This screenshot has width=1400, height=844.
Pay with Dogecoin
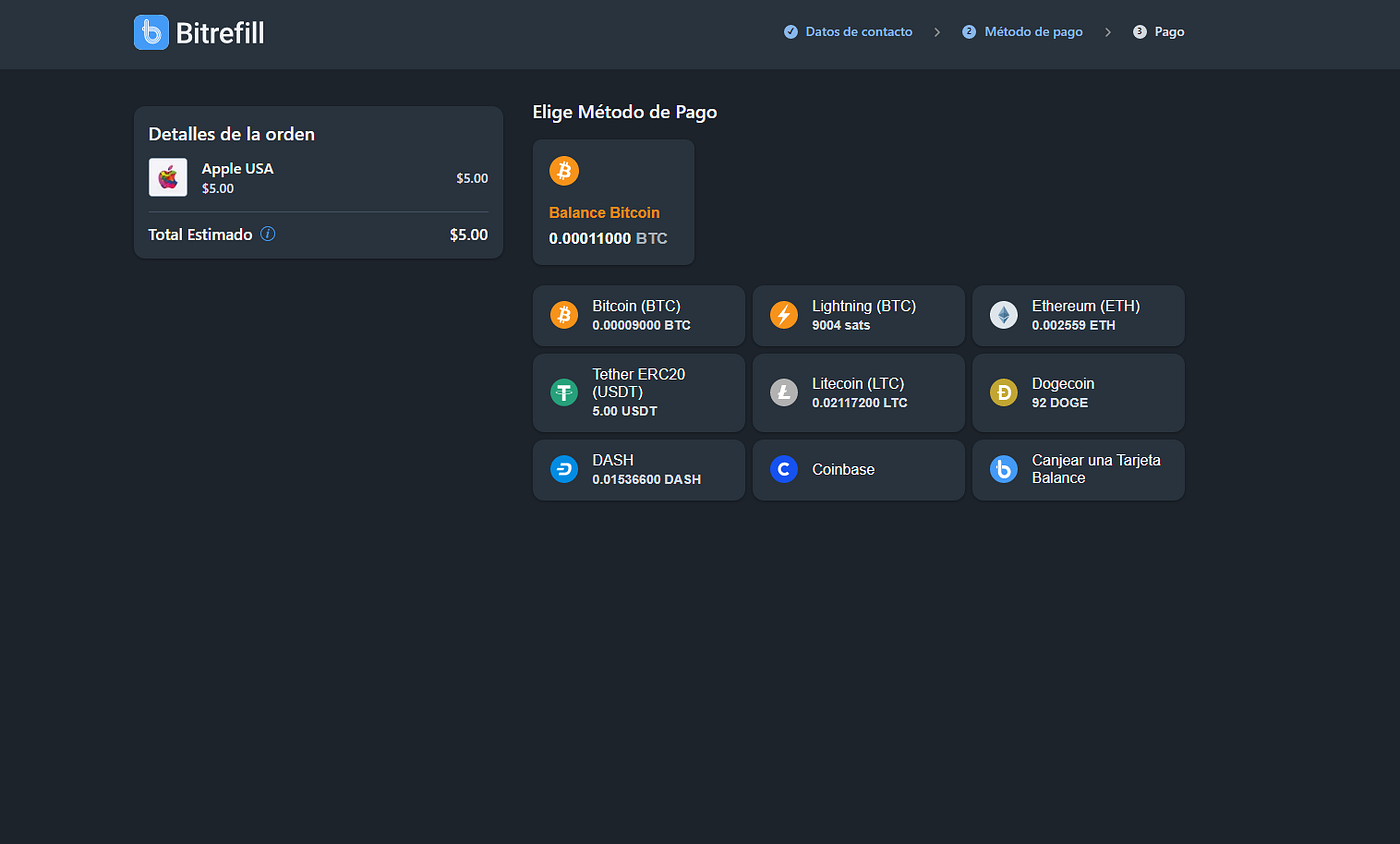[1079, 392]
